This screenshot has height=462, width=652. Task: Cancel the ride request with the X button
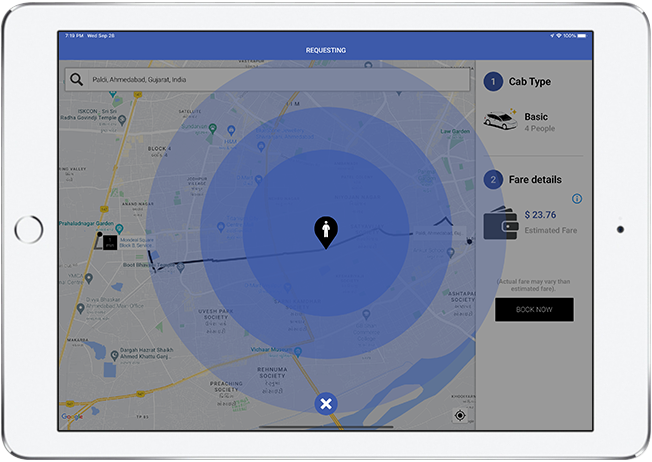[x=326, y=404]
